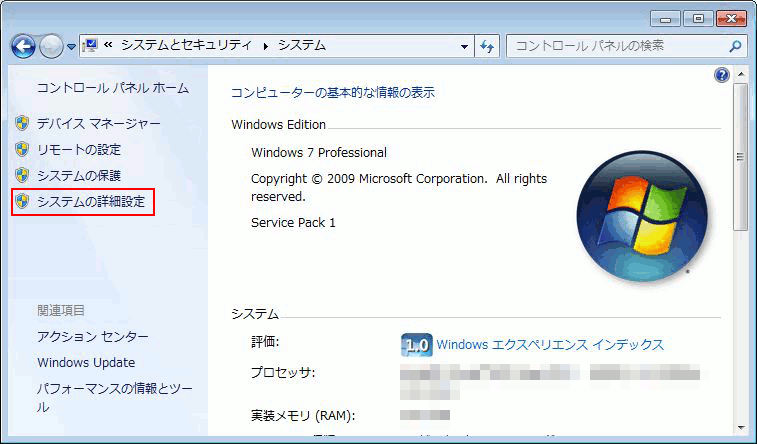The width and height of the screenshot is (757, 444).
Task: Open コントロール パネル ホーム
Action: [112, 88]
